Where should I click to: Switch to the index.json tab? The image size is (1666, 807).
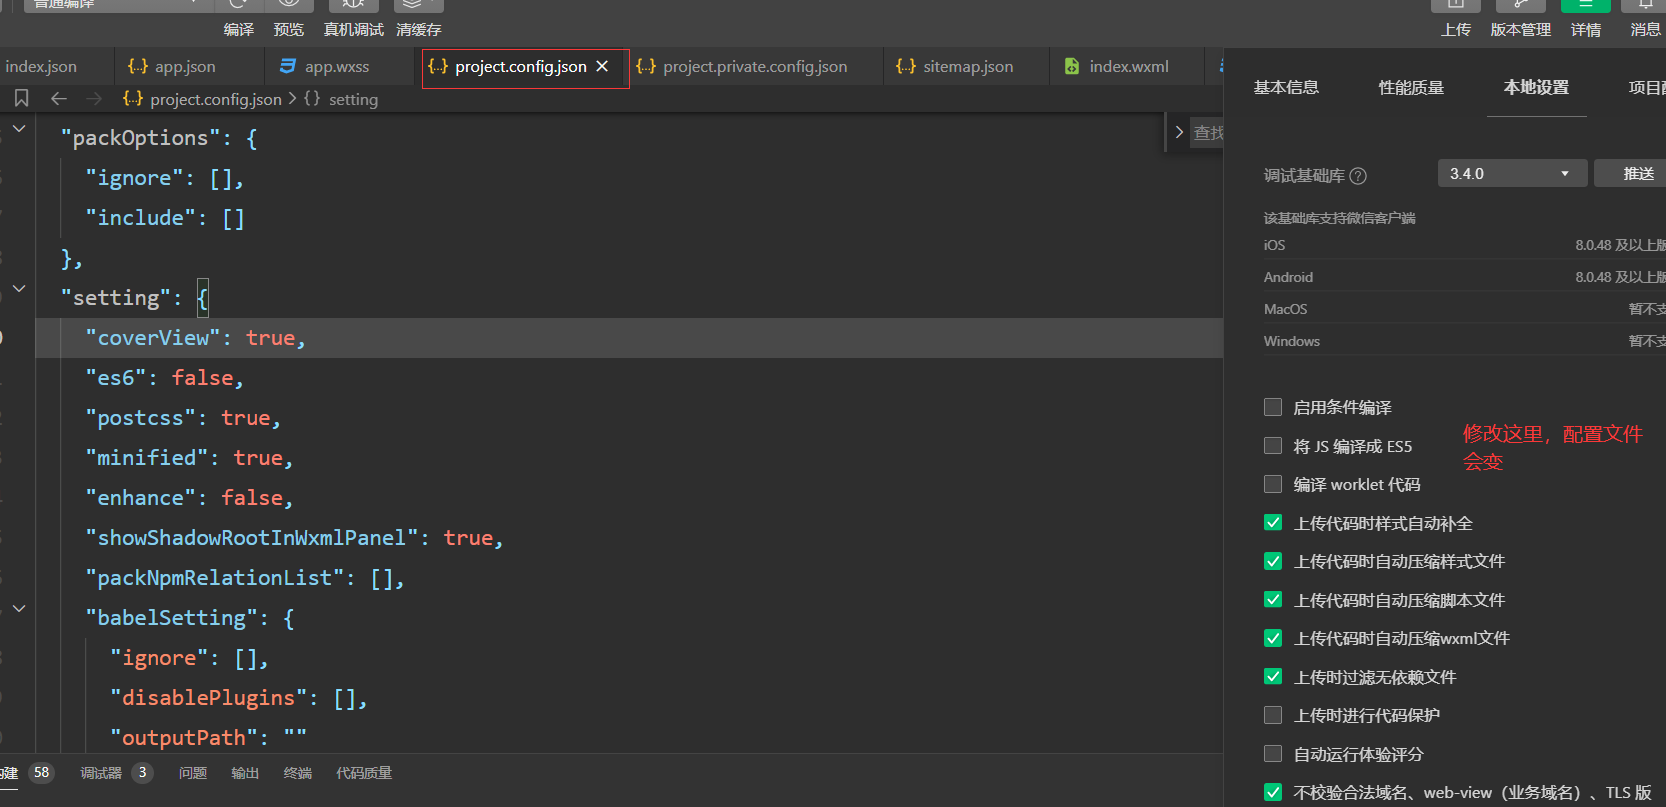(x=40, y=66)
